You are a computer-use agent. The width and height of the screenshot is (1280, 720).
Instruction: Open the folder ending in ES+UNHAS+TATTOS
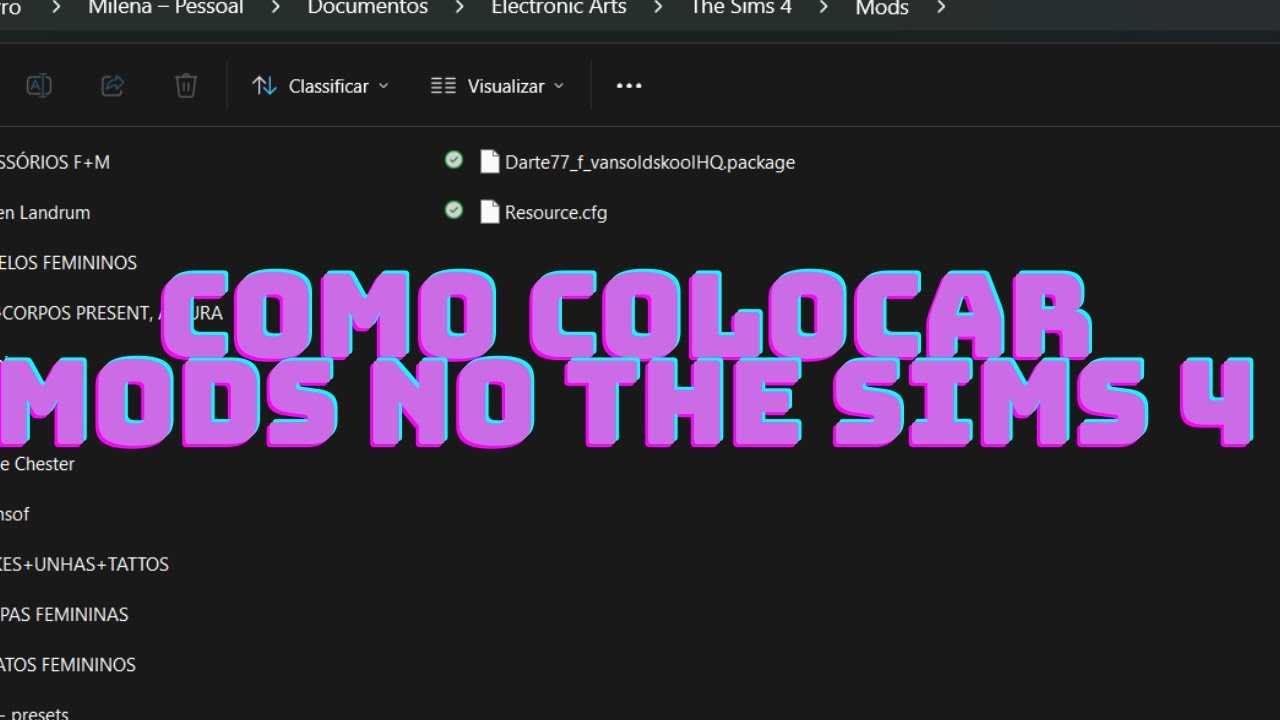tap(84, 564)
